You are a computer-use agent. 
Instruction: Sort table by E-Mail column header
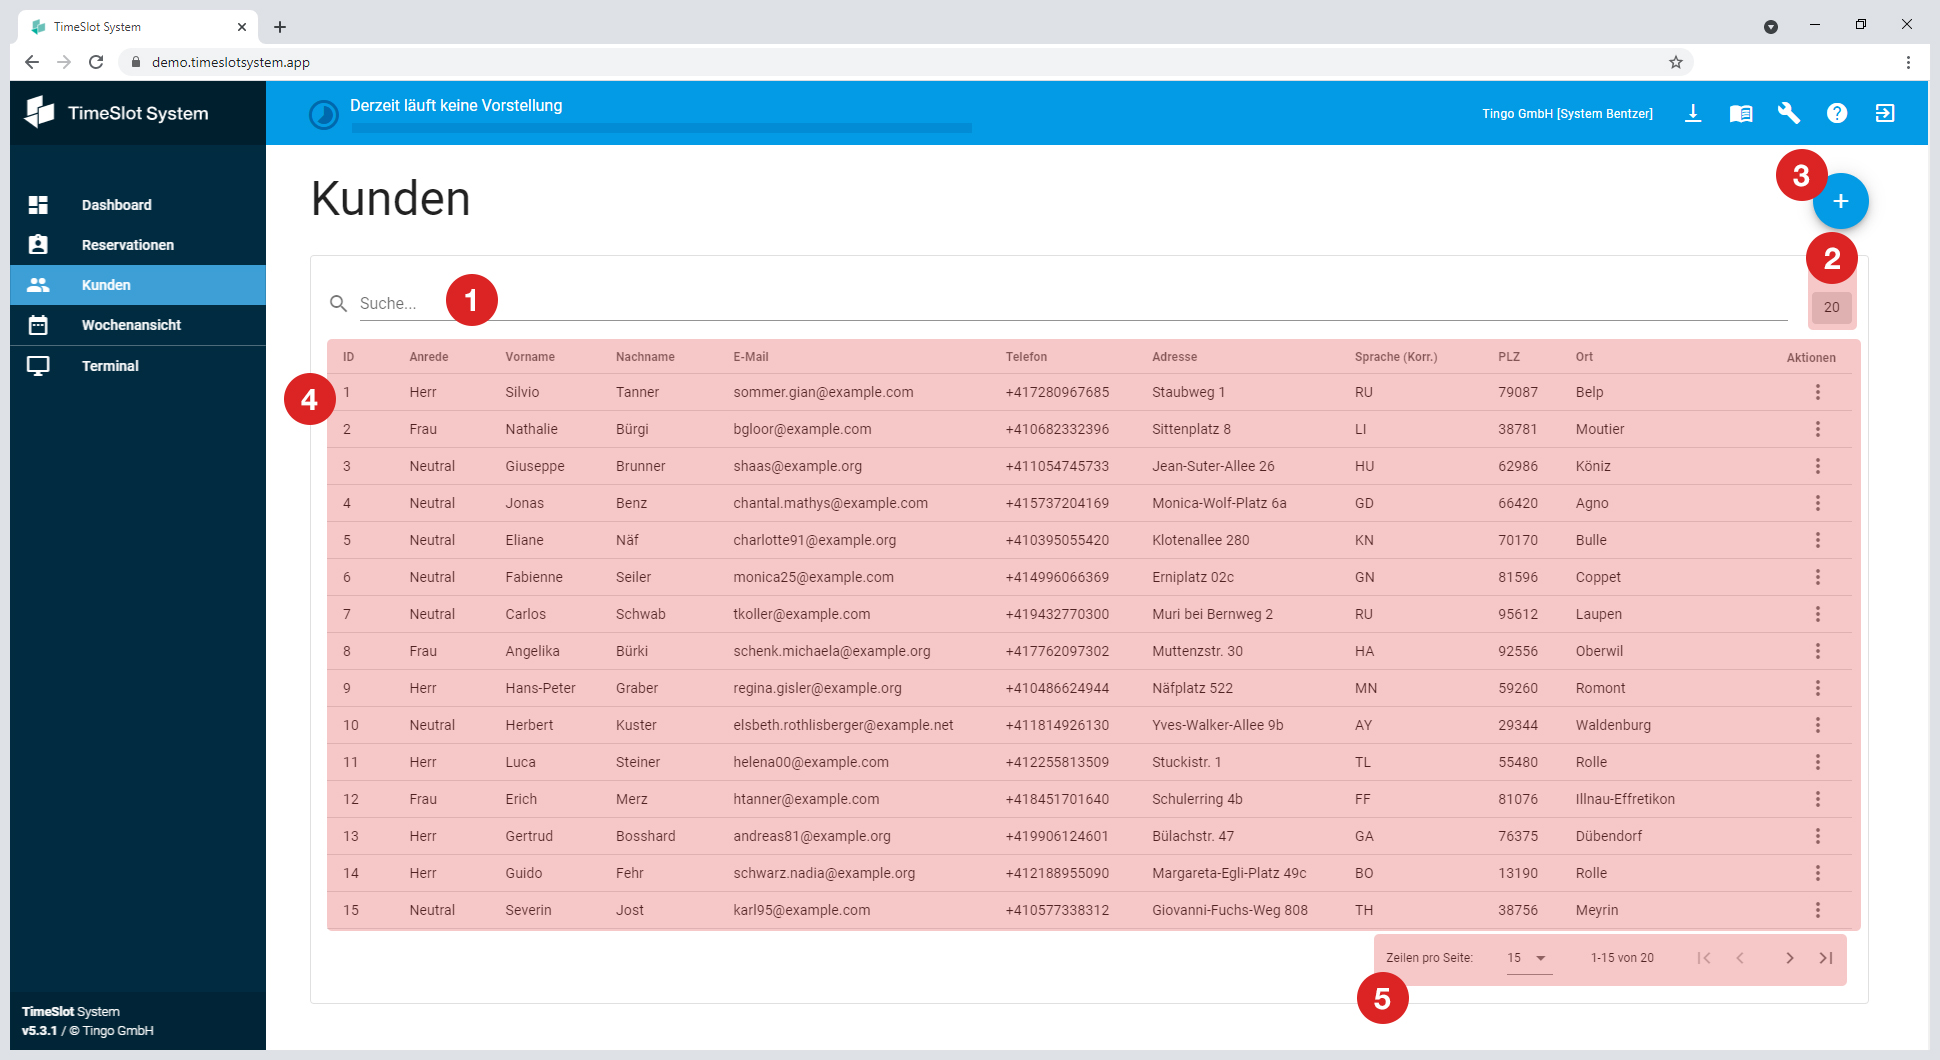pos(751,357)
